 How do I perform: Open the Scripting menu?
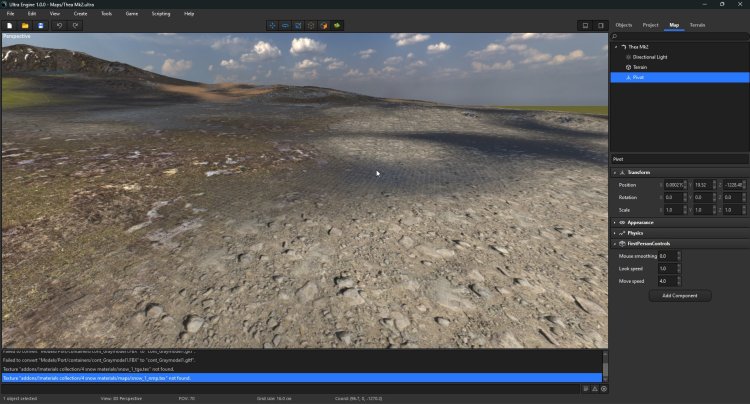click(160, 13)
